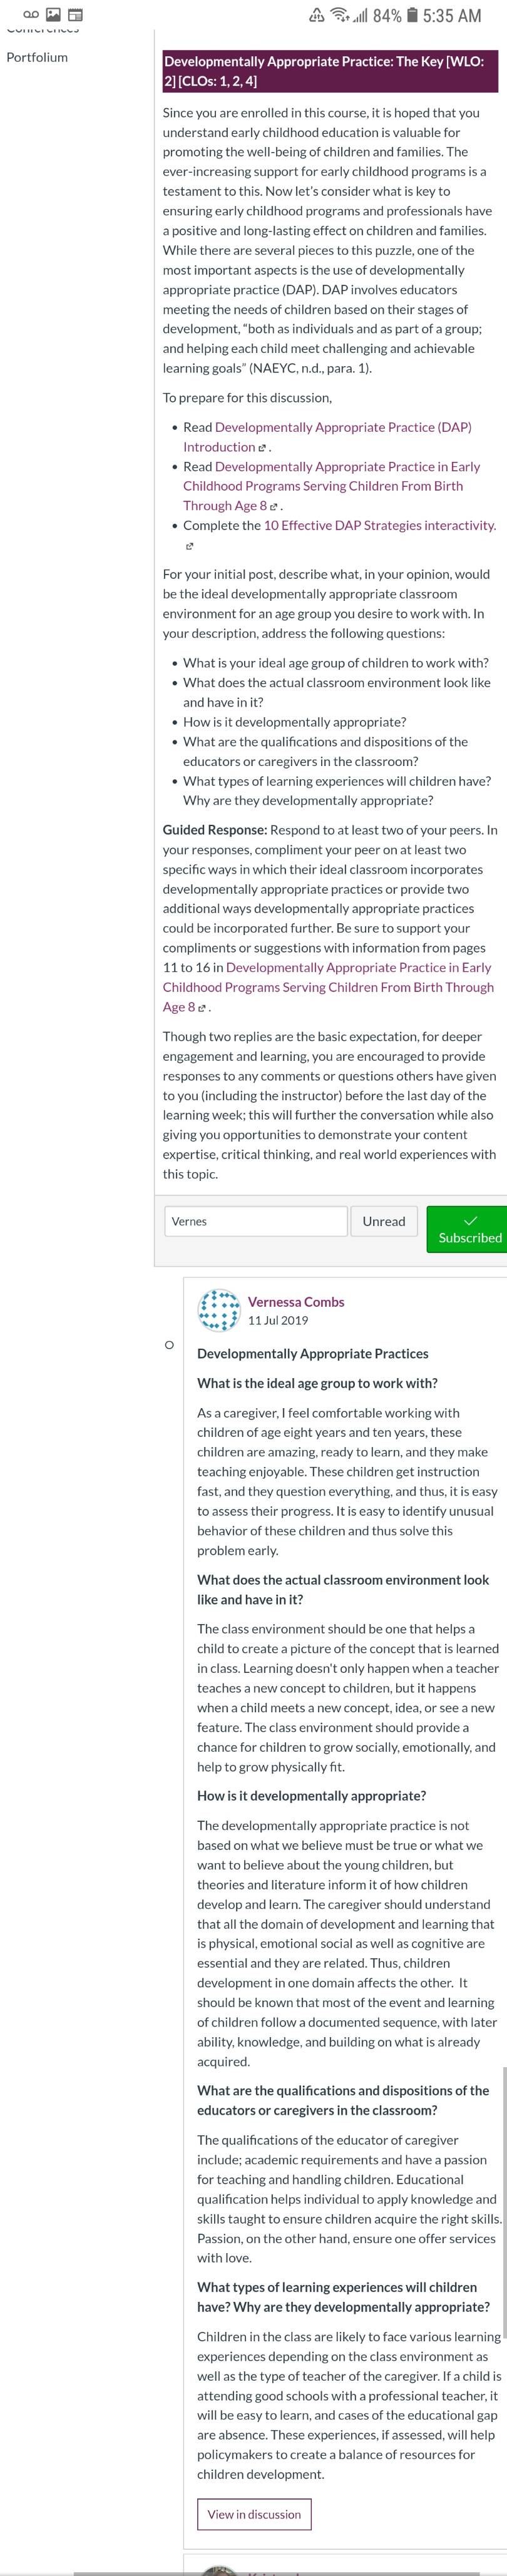Open Childhood Programs Birth Through Age 8 reading link
This screenshot has height=2576, width=507.
(x=331, y=486)
